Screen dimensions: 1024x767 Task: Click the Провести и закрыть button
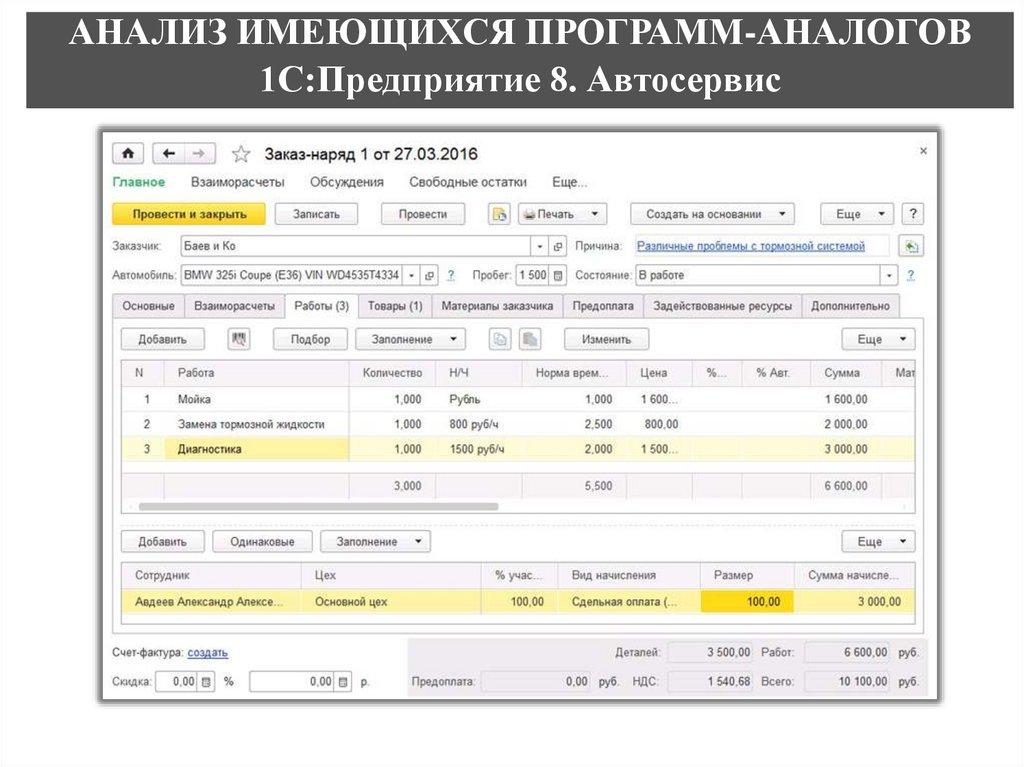(188, 214)
